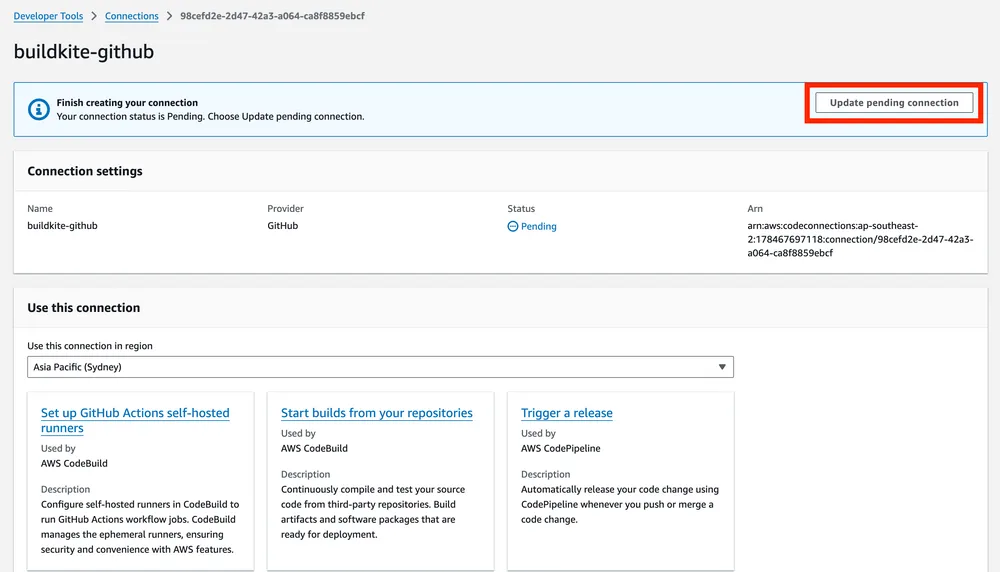This screenshot has height=572, width=1000.
Task: Click the Pending status circle icon
Action: [513, 226]
